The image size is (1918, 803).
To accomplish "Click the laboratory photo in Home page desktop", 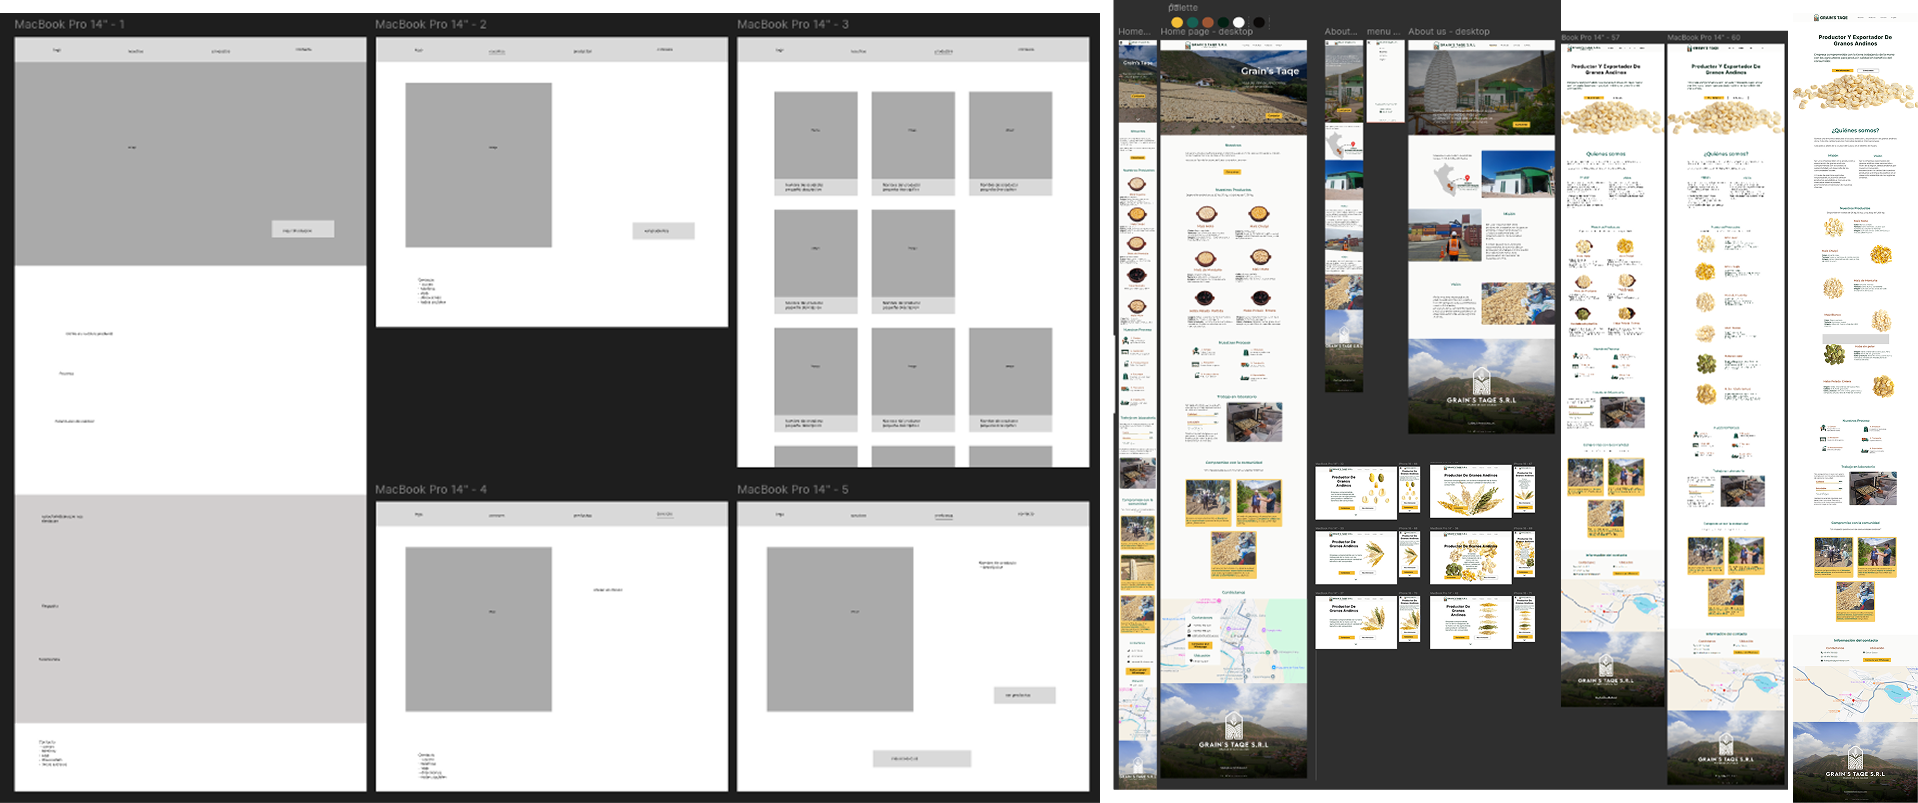I will tap(1254, 421).
